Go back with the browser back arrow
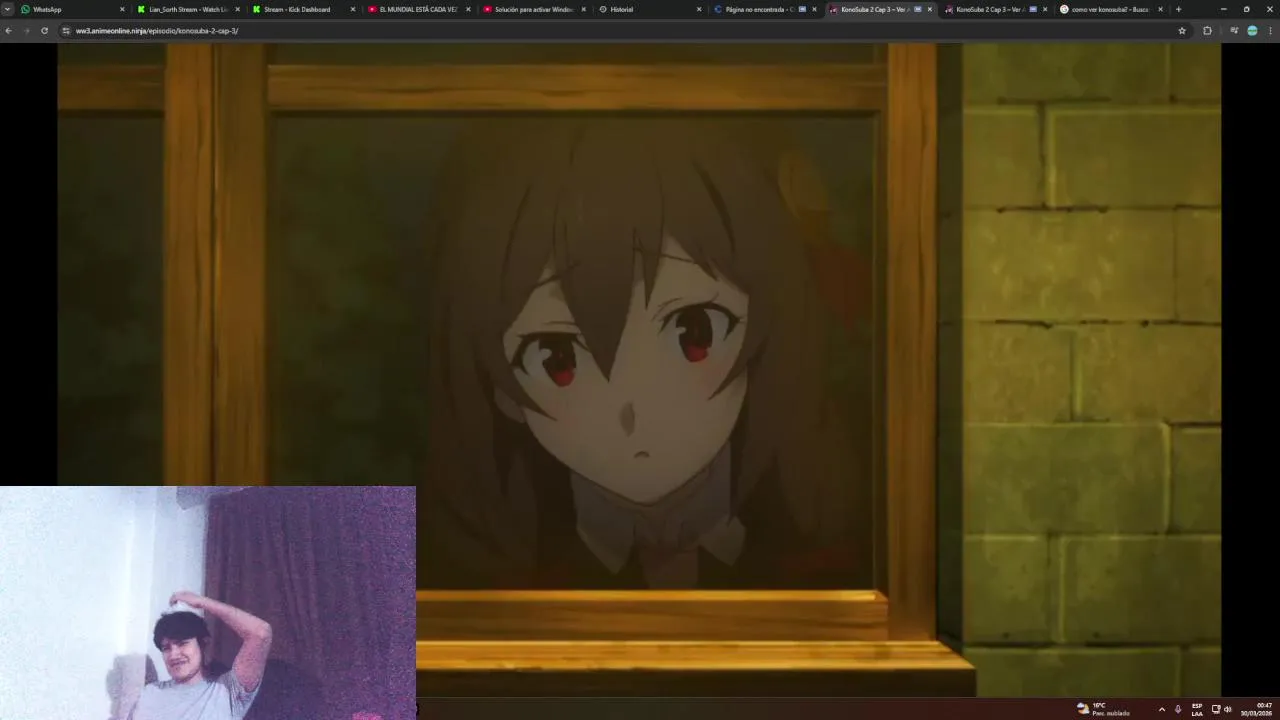Screen dimensions: 1280x720 [8, 31]
